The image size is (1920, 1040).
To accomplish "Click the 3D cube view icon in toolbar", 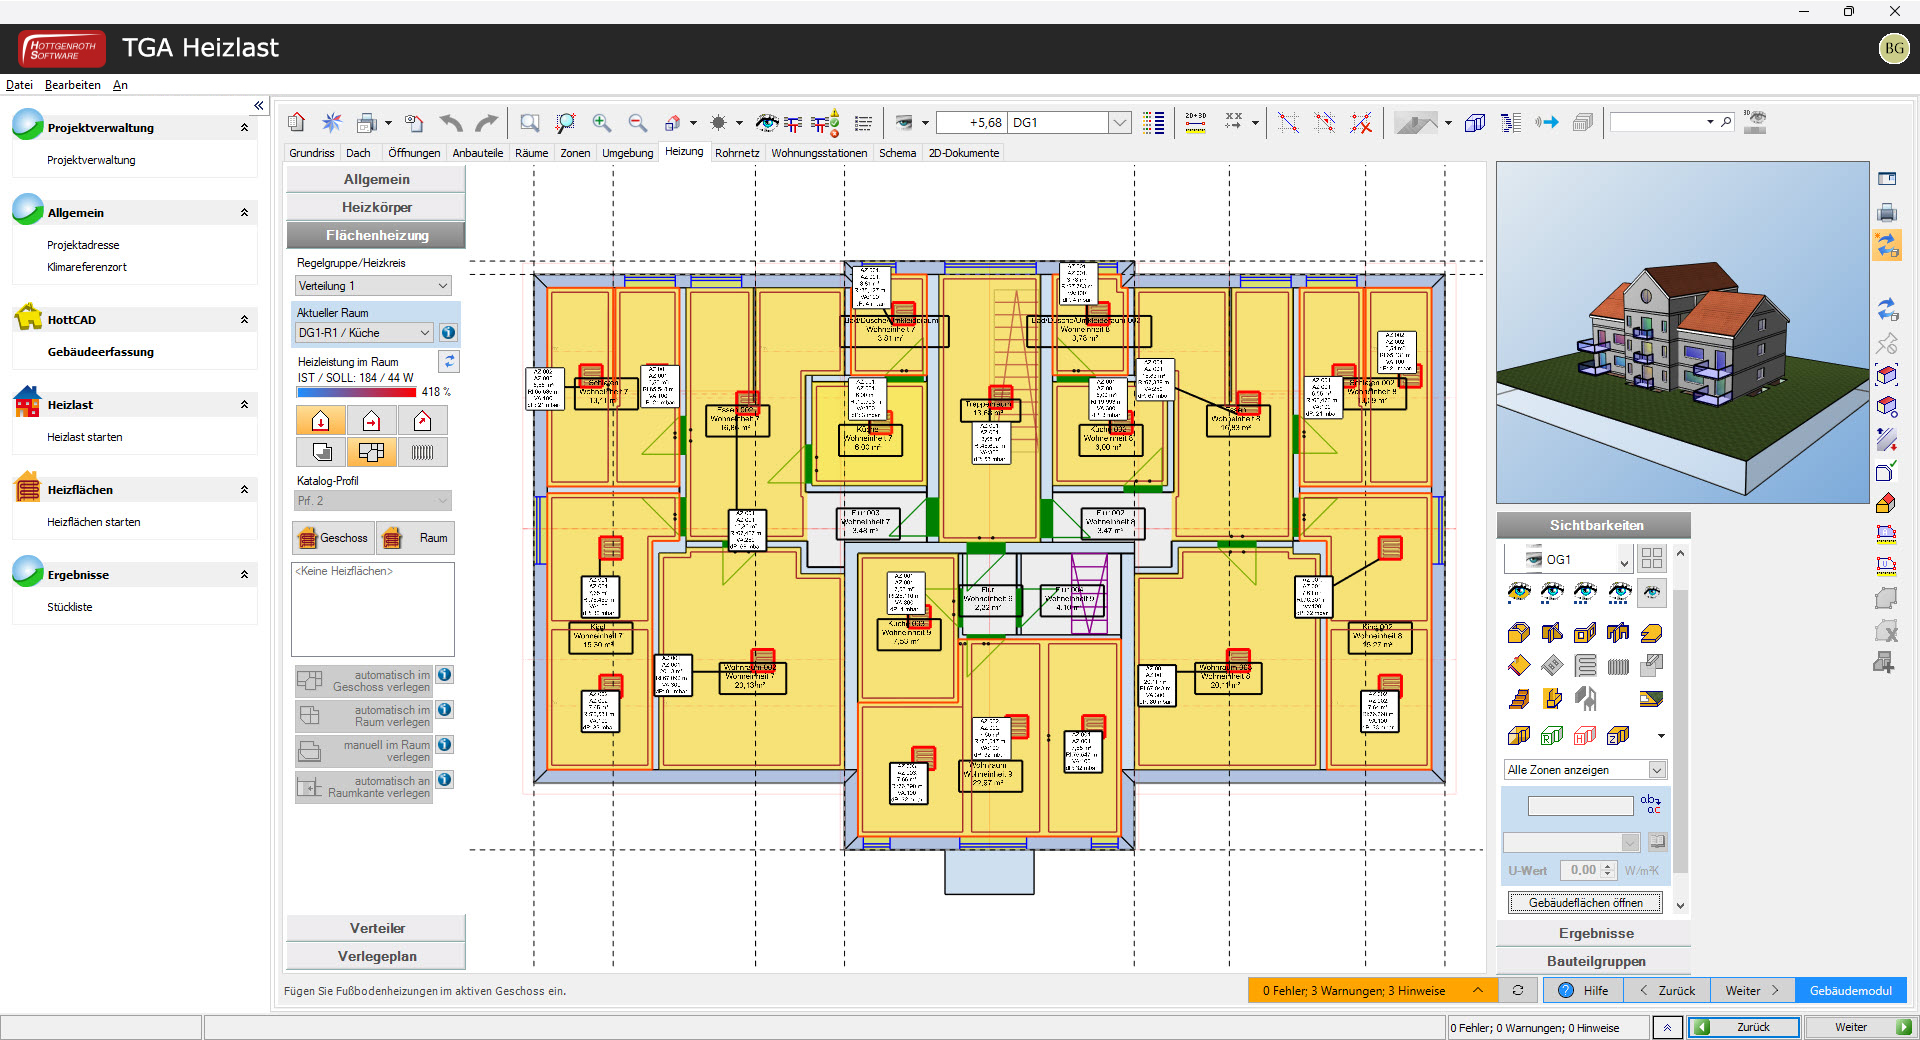I will click(x=1474, y=123).
